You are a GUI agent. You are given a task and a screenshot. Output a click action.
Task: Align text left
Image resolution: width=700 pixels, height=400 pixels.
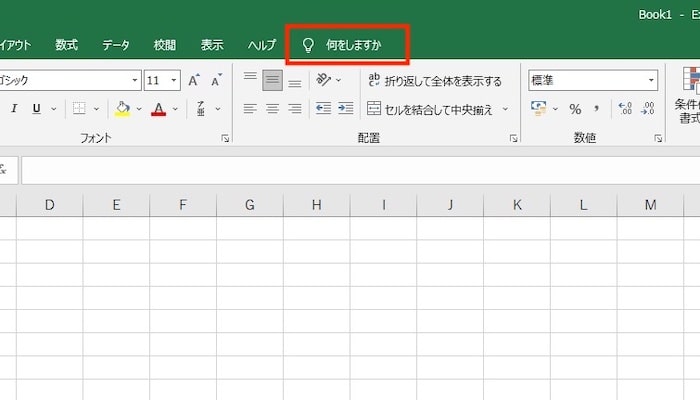coord(250,108)
